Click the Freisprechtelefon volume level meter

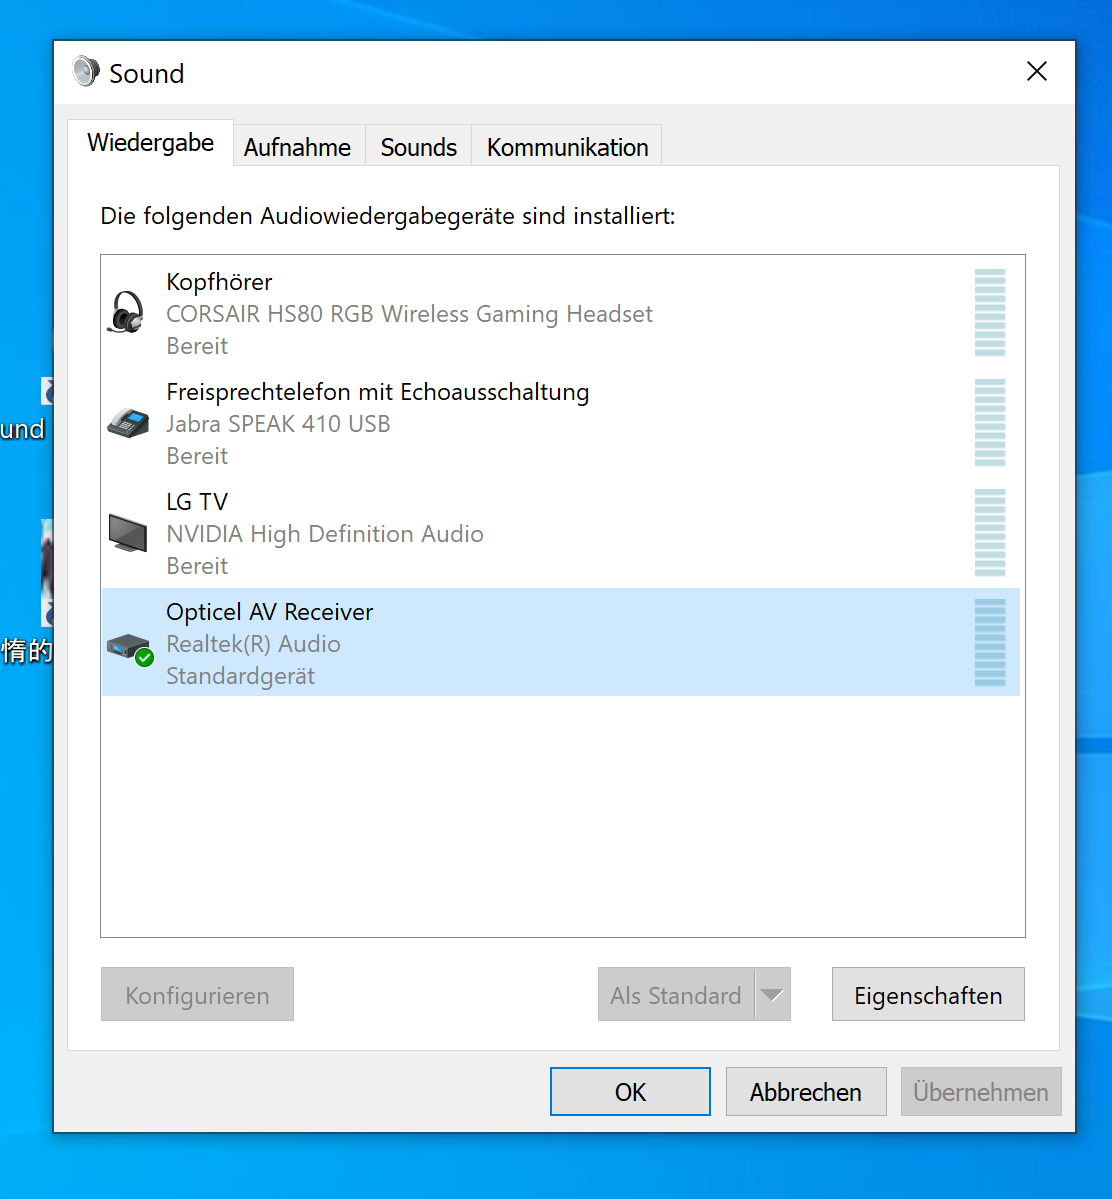(990, 423)
